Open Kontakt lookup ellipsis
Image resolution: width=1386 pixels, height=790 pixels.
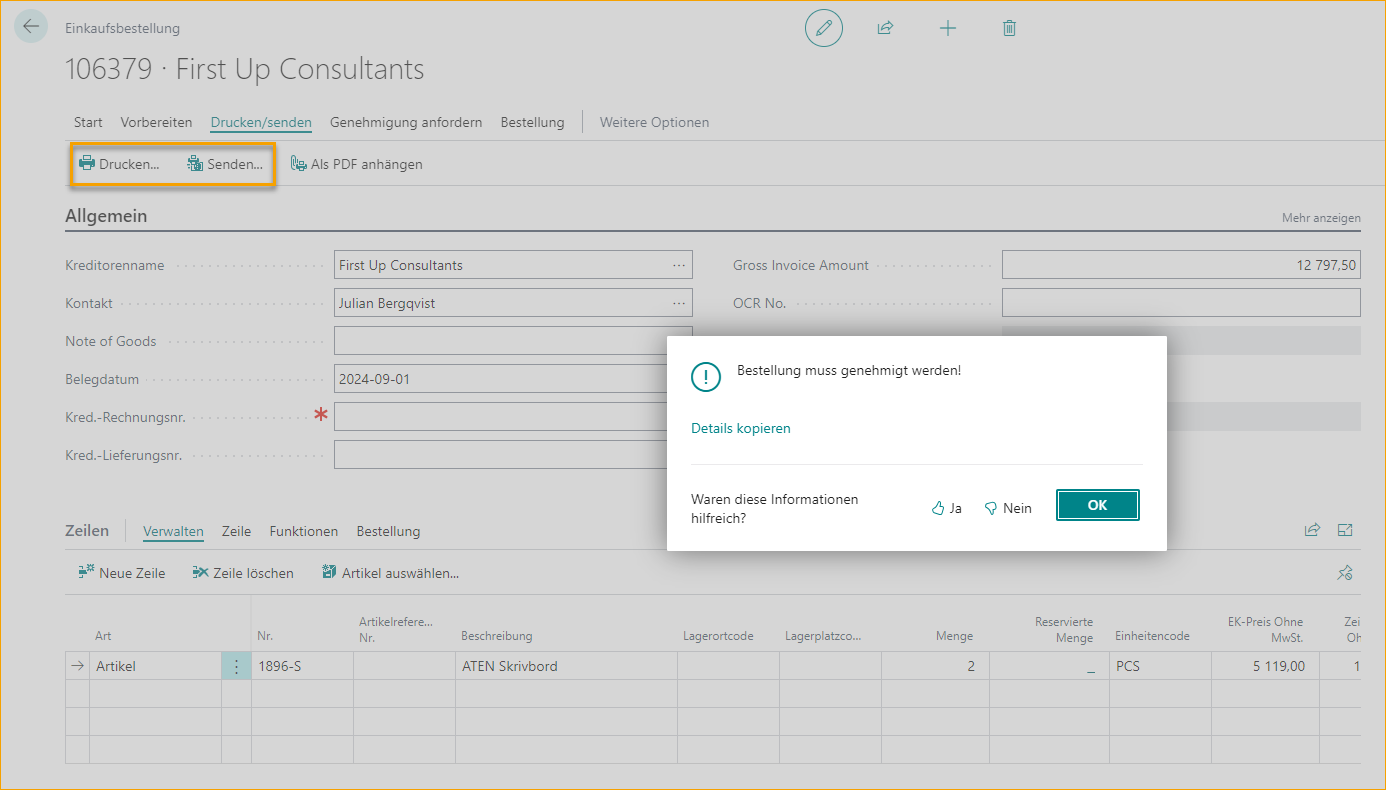[679, 303]
